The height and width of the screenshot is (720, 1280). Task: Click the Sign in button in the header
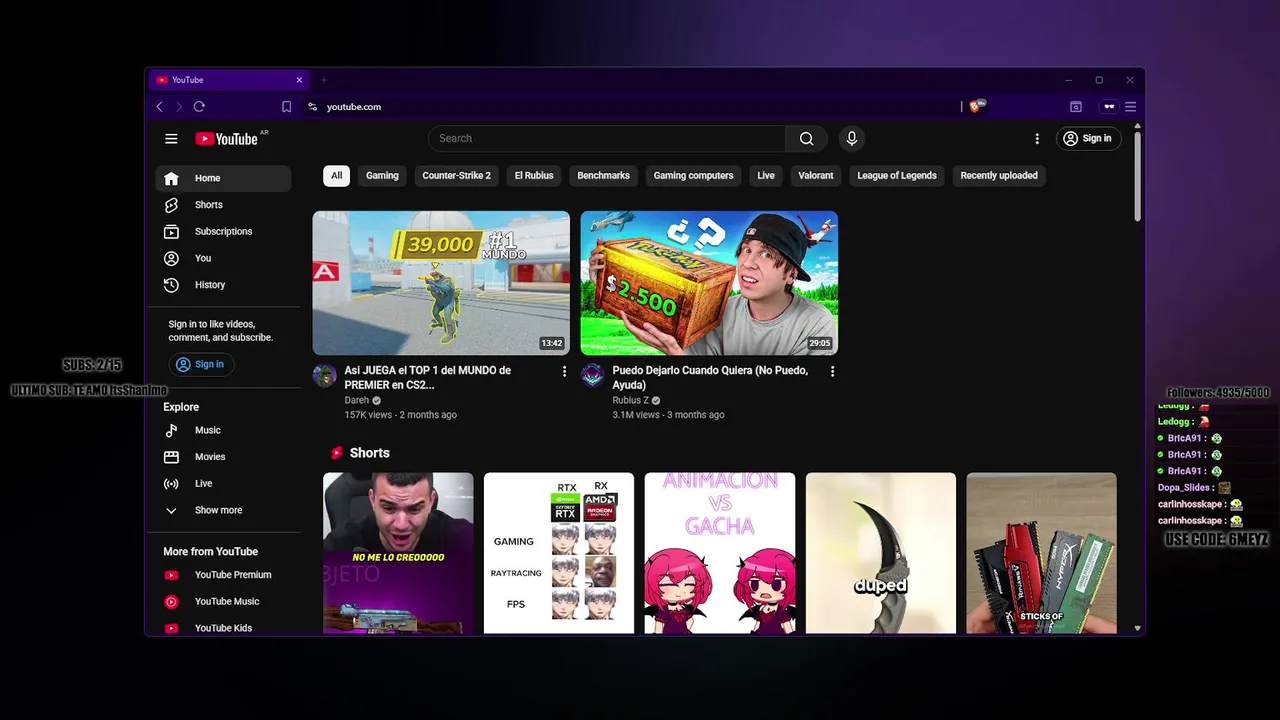tap(1088, 139)
